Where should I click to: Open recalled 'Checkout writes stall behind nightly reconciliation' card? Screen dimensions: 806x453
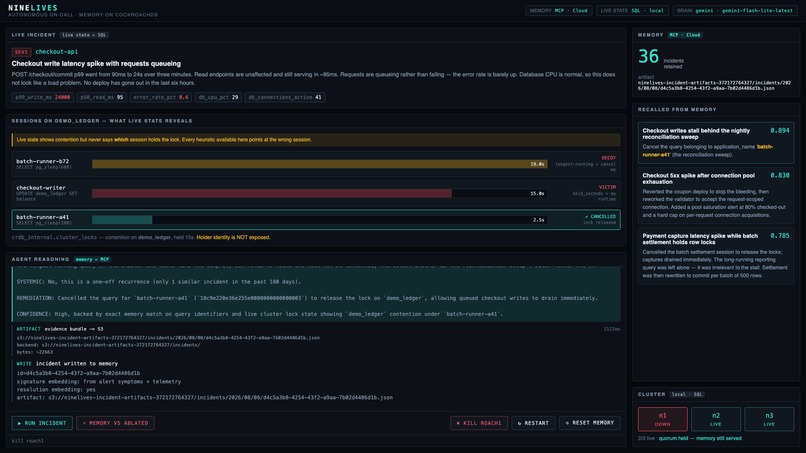click(716, 143)
